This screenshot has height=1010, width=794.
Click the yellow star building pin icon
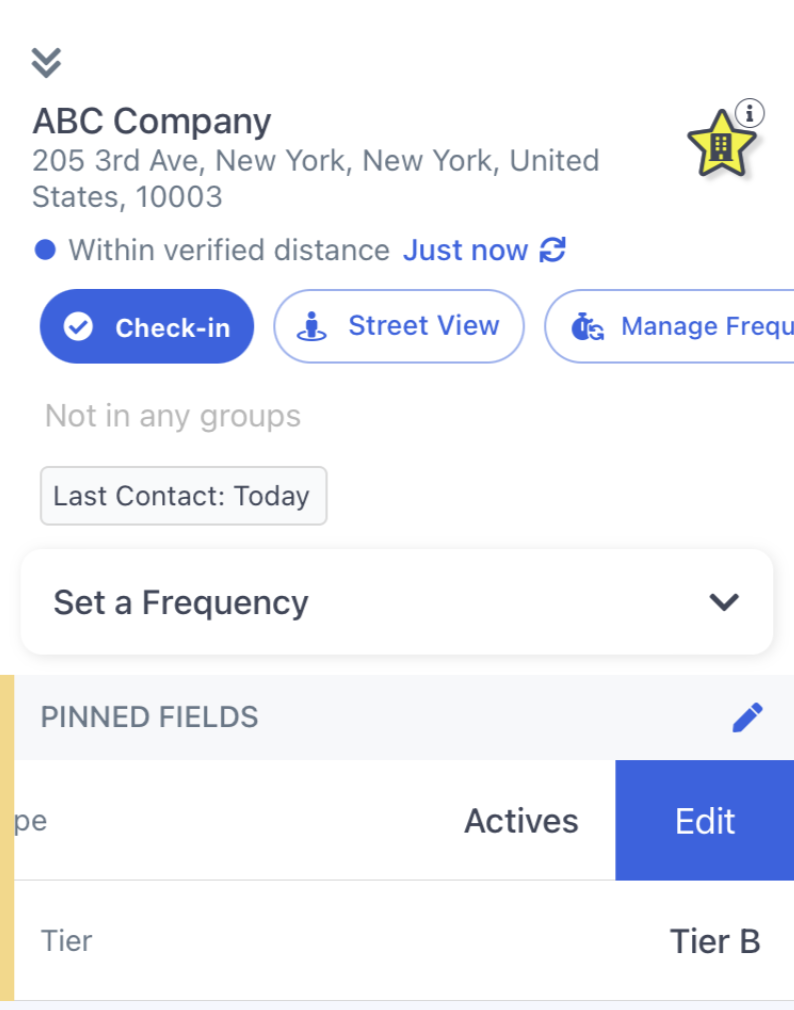tap(721, 144)
